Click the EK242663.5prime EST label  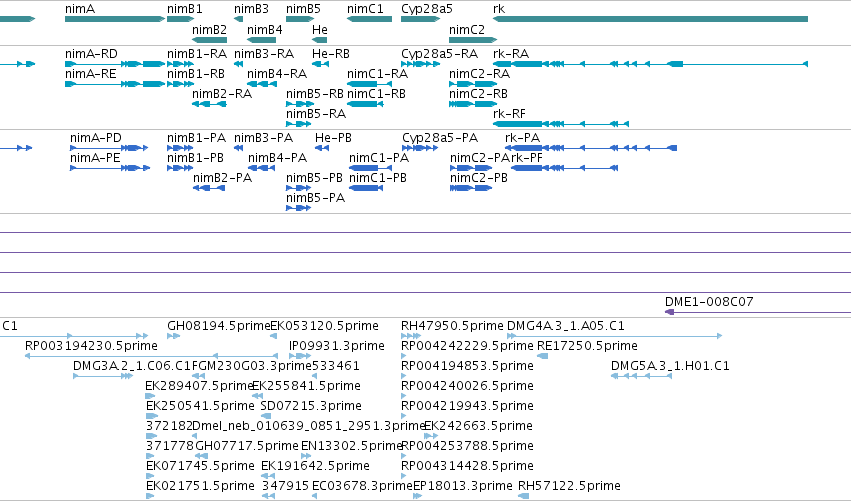coord(478,426)
